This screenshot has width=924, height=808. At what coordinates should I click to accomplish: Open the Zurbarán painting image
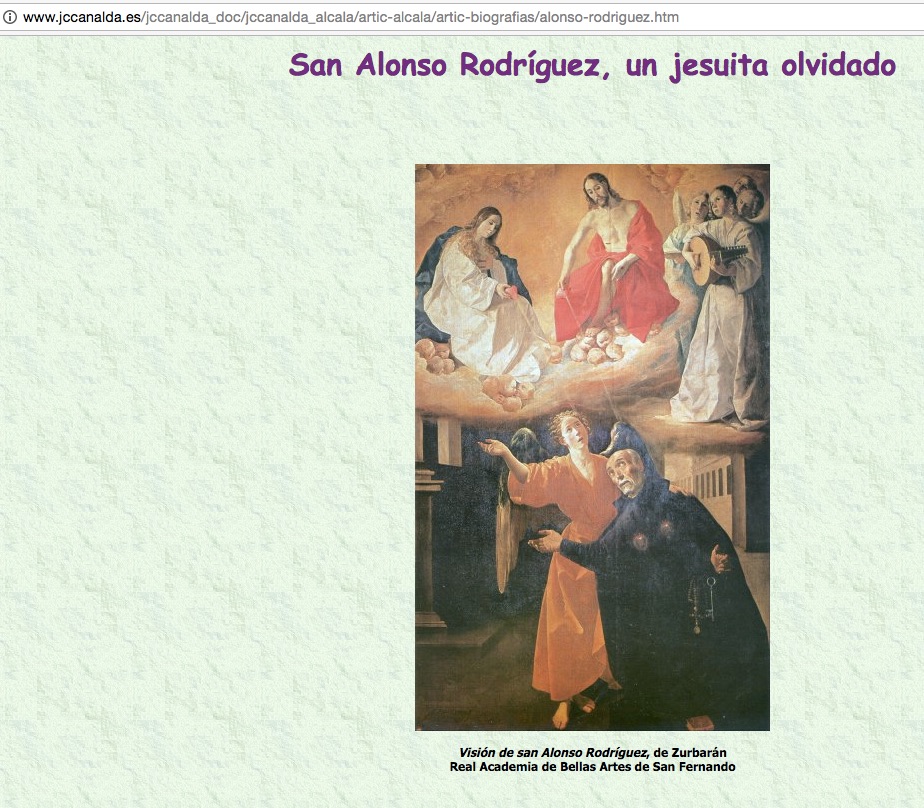tap(592, 447)
